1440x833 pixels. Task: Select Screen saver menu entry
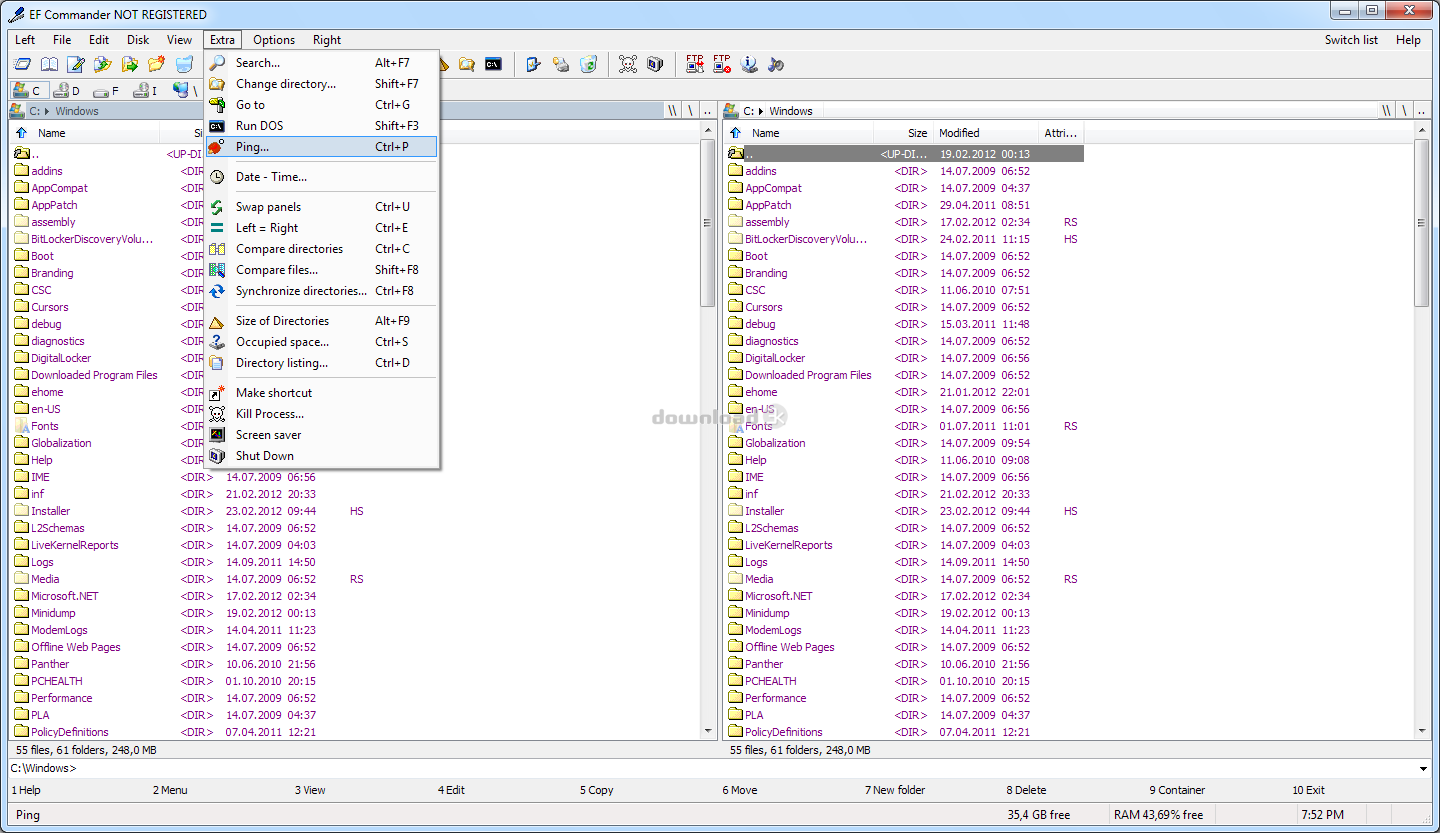[x=322, y=435]
